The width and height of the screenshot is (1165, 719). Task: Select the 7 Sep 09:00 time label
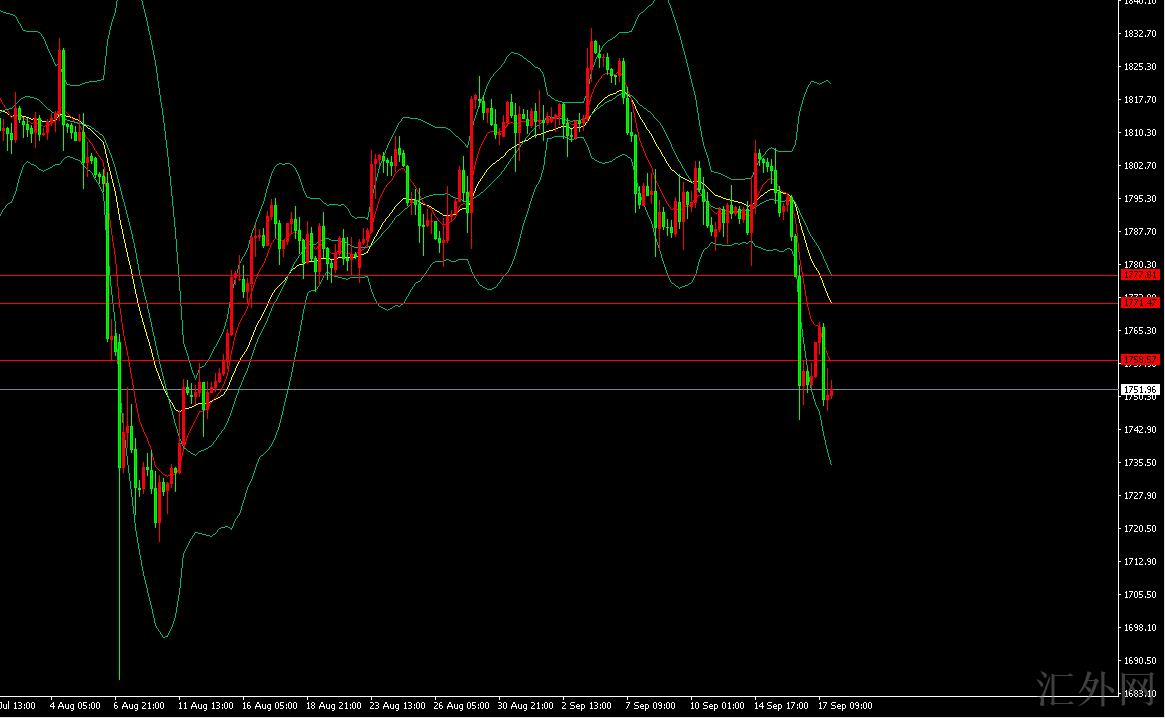(x=651, y=706)
